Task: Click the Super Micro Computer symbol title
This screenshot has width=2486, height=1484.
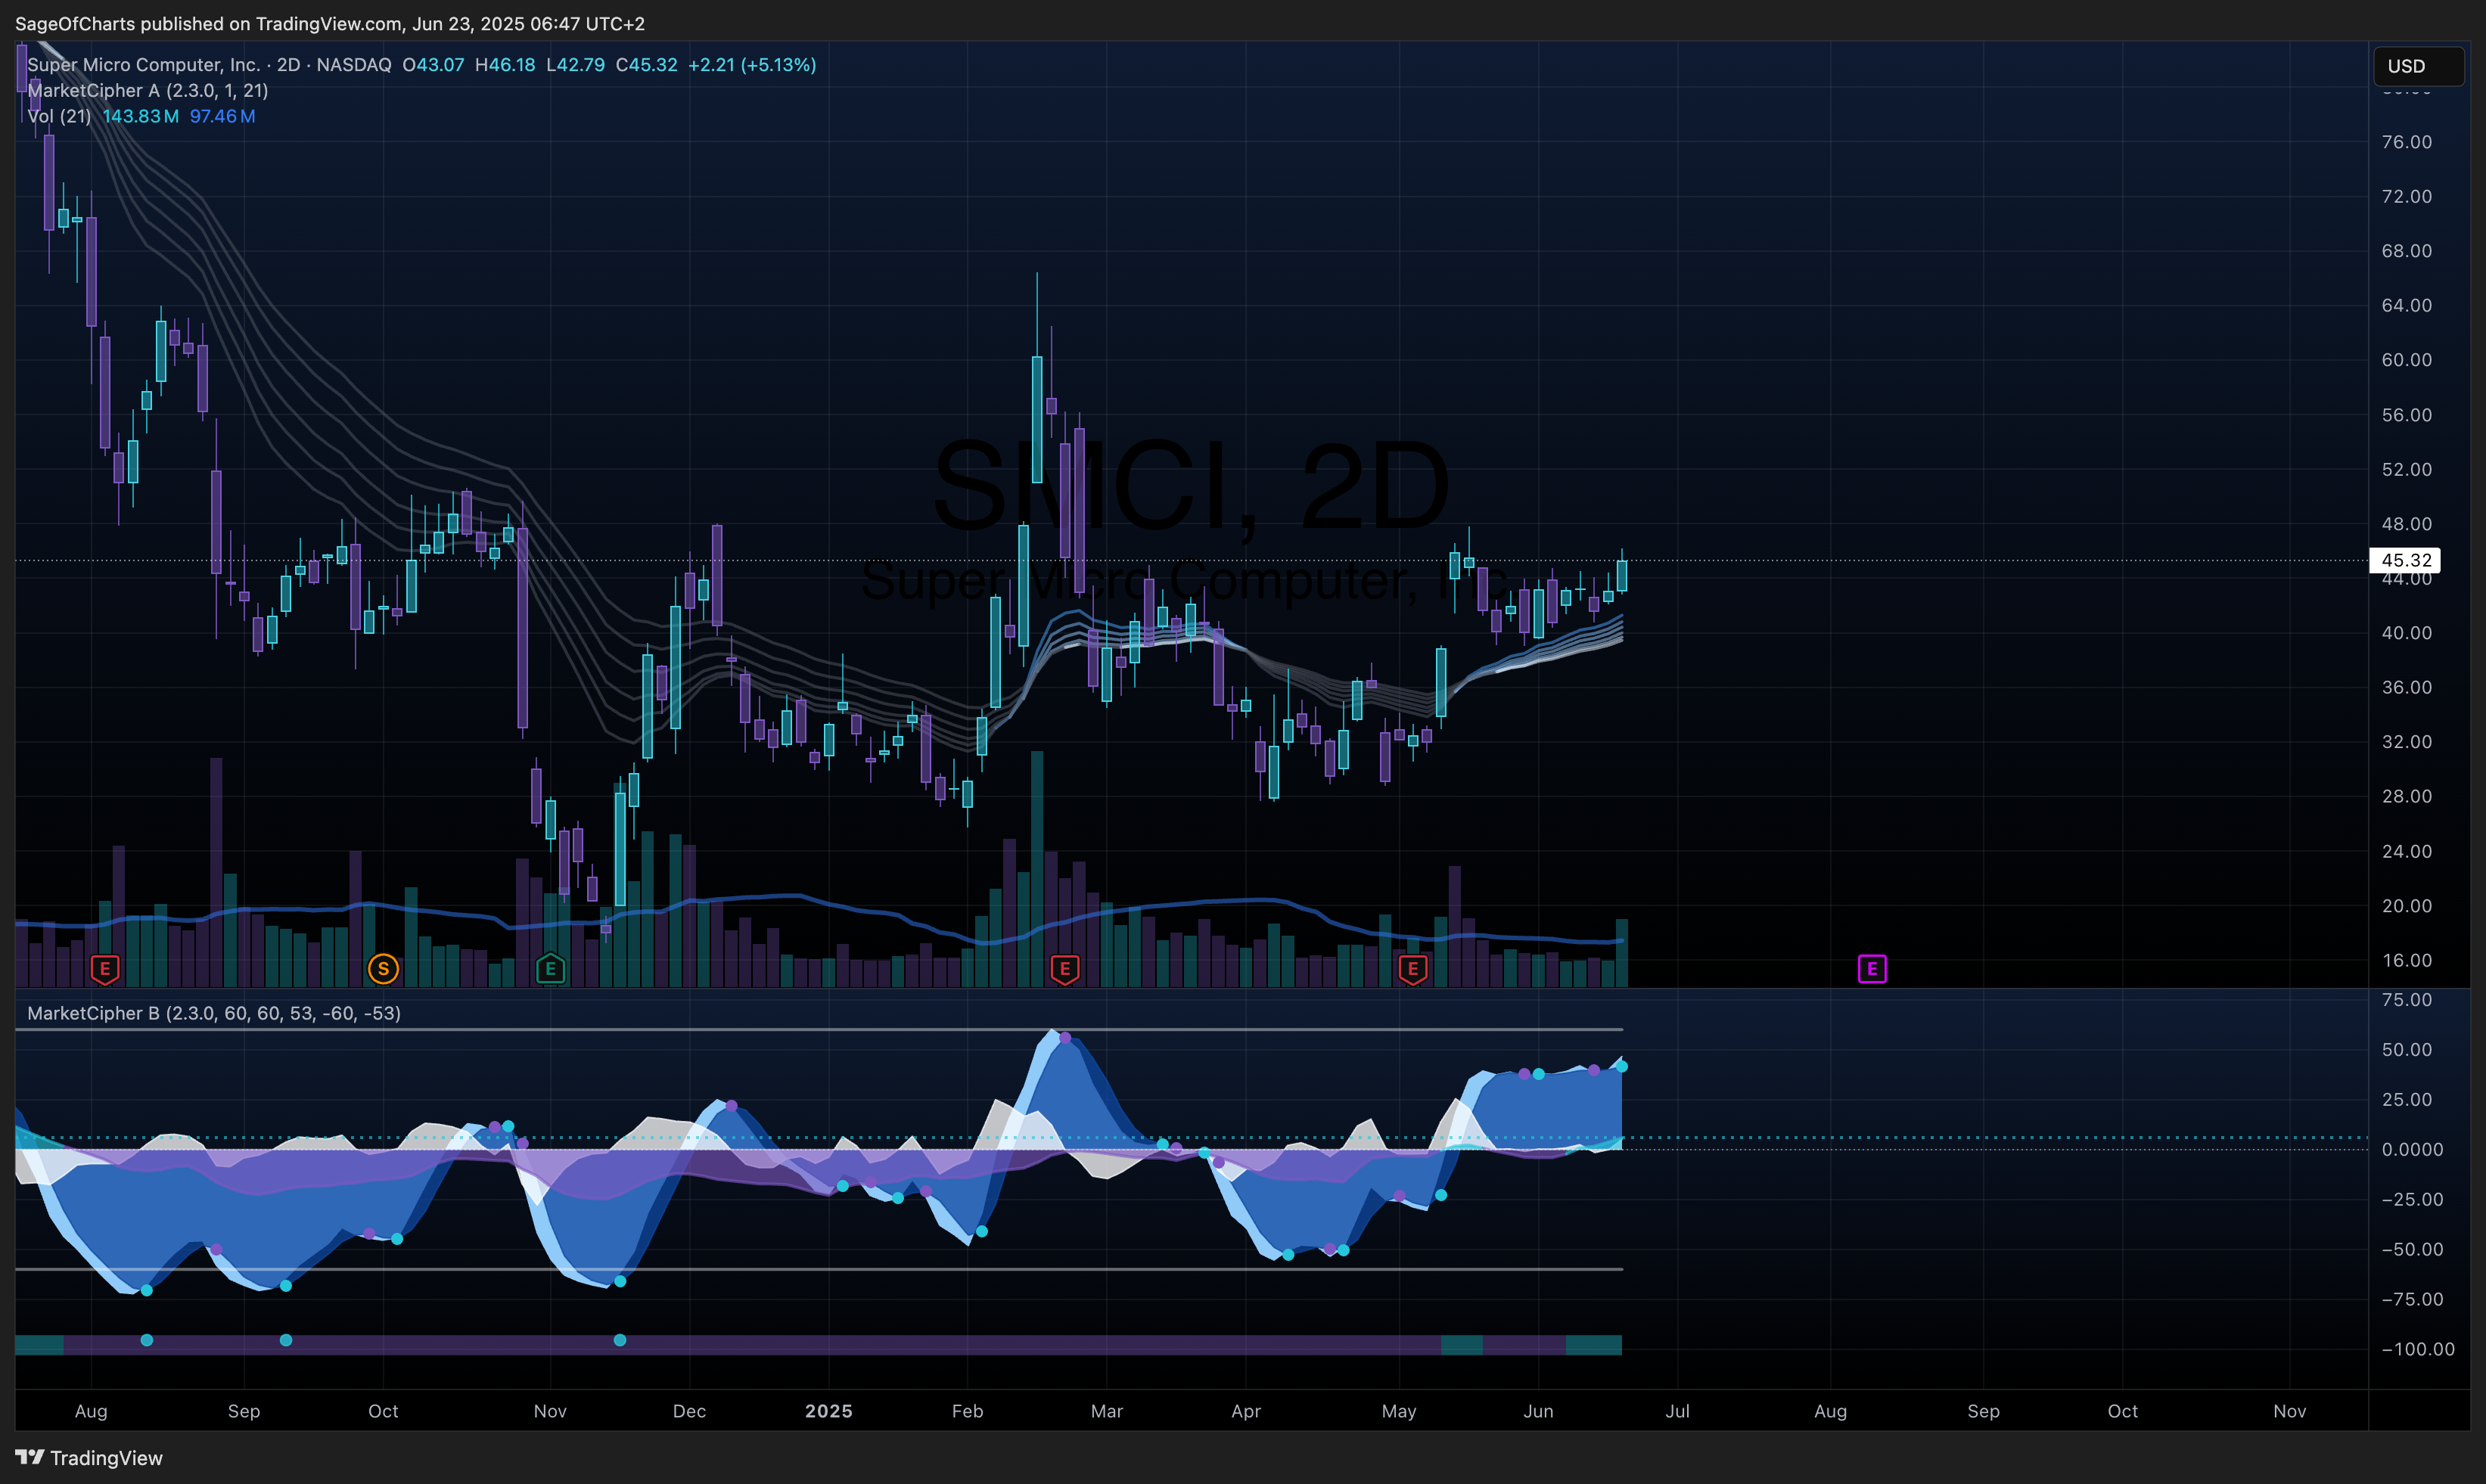Action: pyautogui.click(x=143, y=65)
